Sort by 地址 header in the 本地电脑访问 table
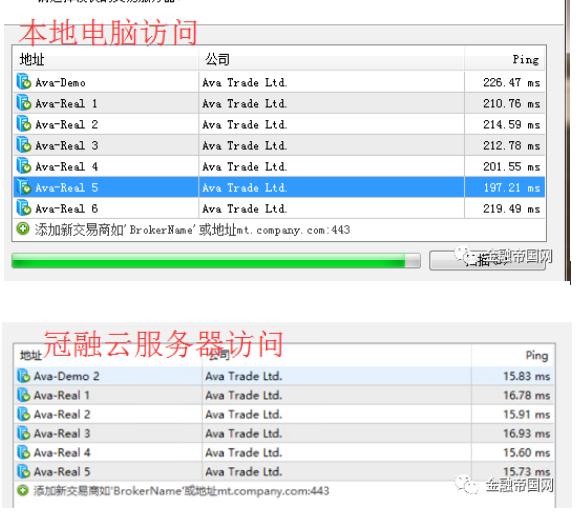Viewport: 577px width, 513px height. point(106,59)
